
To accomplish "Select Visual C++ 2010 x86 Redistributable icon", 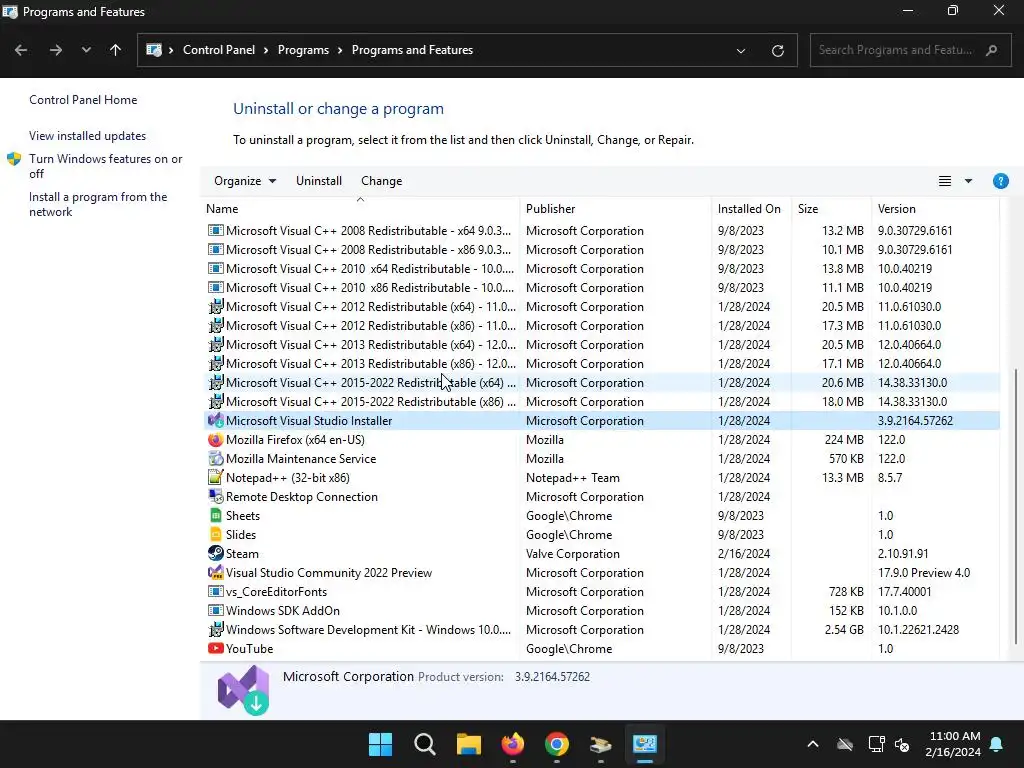I will click(215, 287).
